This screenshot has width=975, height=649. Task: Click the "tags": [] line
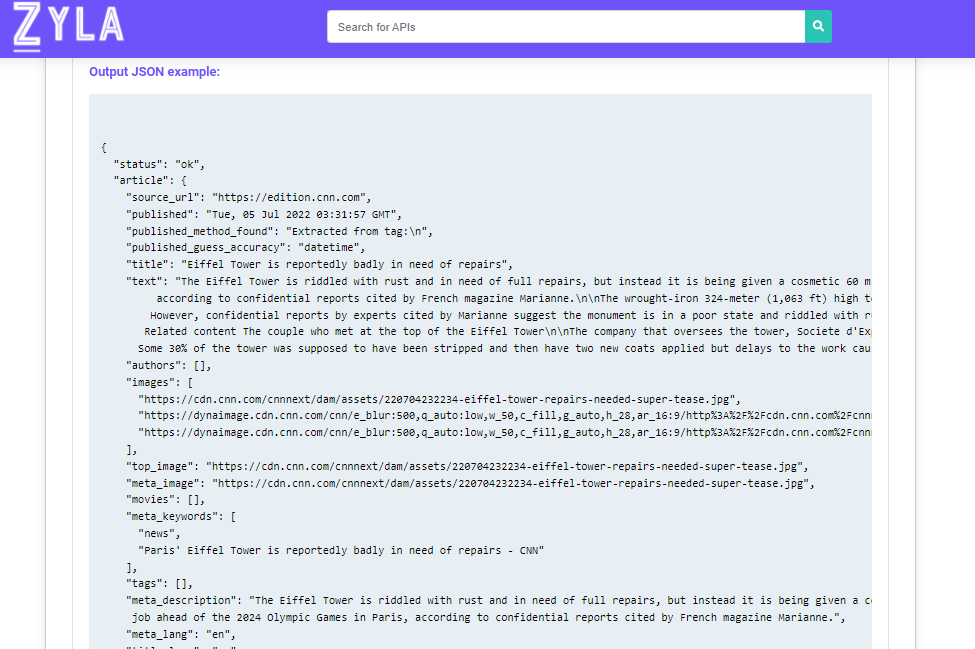[x=159, y=583]
